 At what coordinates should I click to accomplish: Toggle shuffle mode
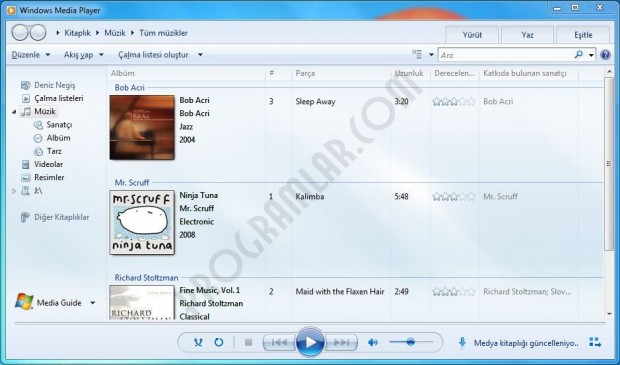click(x=198, y=342)
